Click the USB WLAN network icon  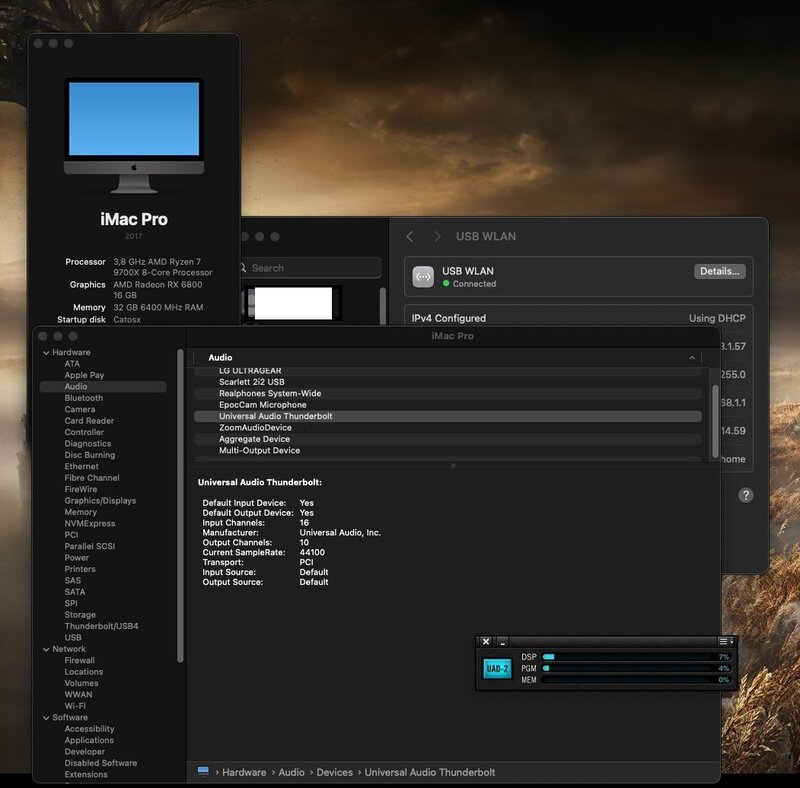(x=423, y=277)
